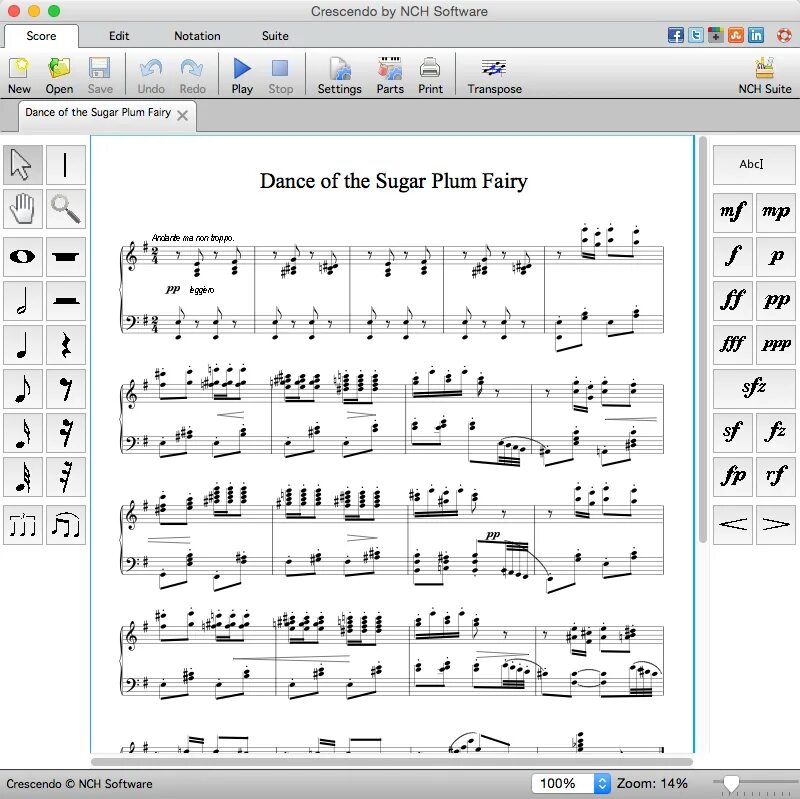Insert piano p dynamic
The width and height of the screenshot is (800, 799).
pyautogui.click(x=776, y=257)
